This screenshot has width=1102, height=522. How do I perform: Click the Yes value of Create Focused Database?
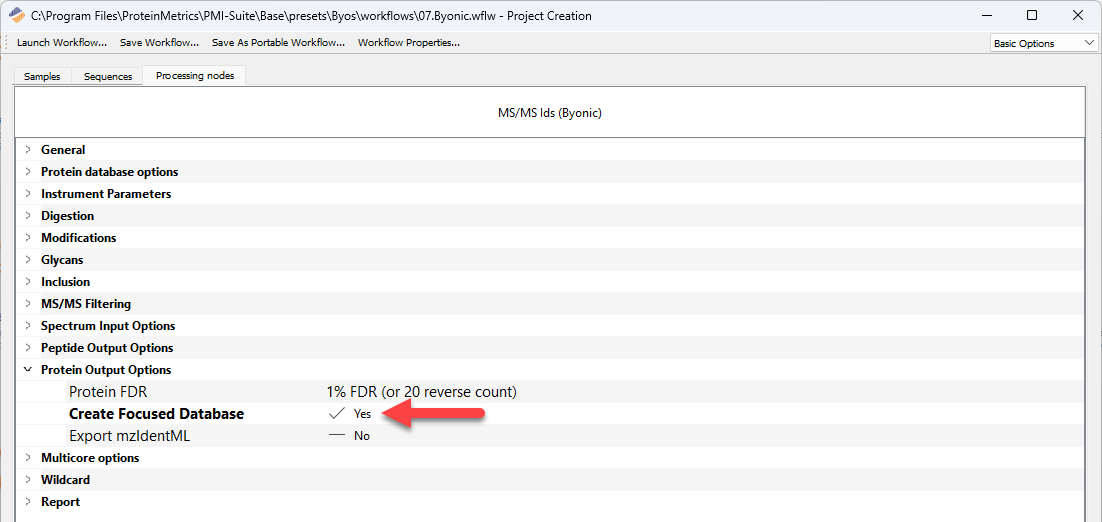[x=363, y=414]
